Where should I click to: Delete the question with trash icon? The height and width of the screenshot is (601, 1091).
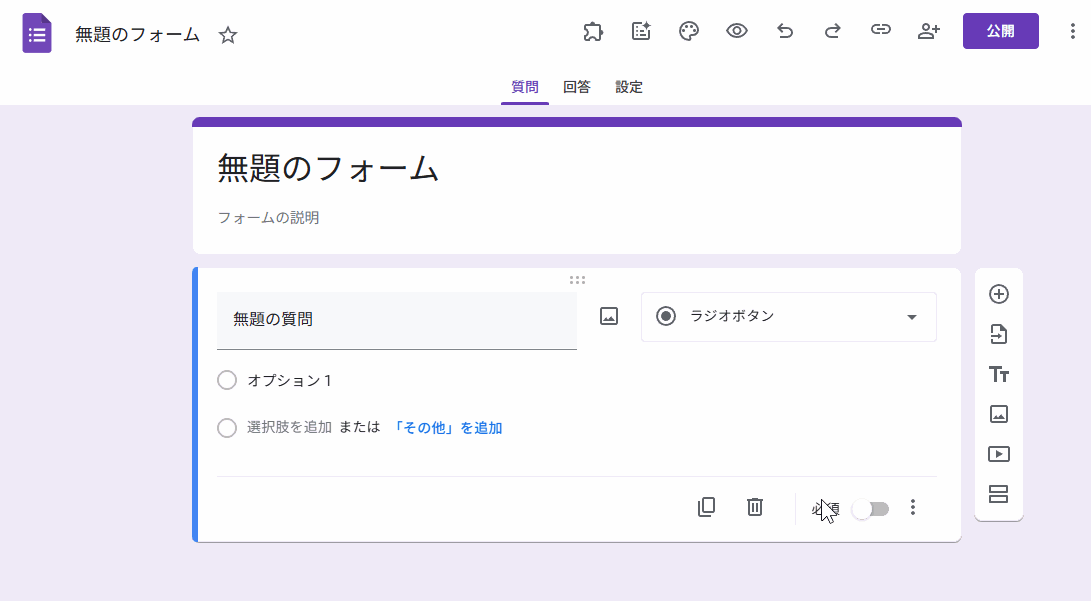coord(755,508)
